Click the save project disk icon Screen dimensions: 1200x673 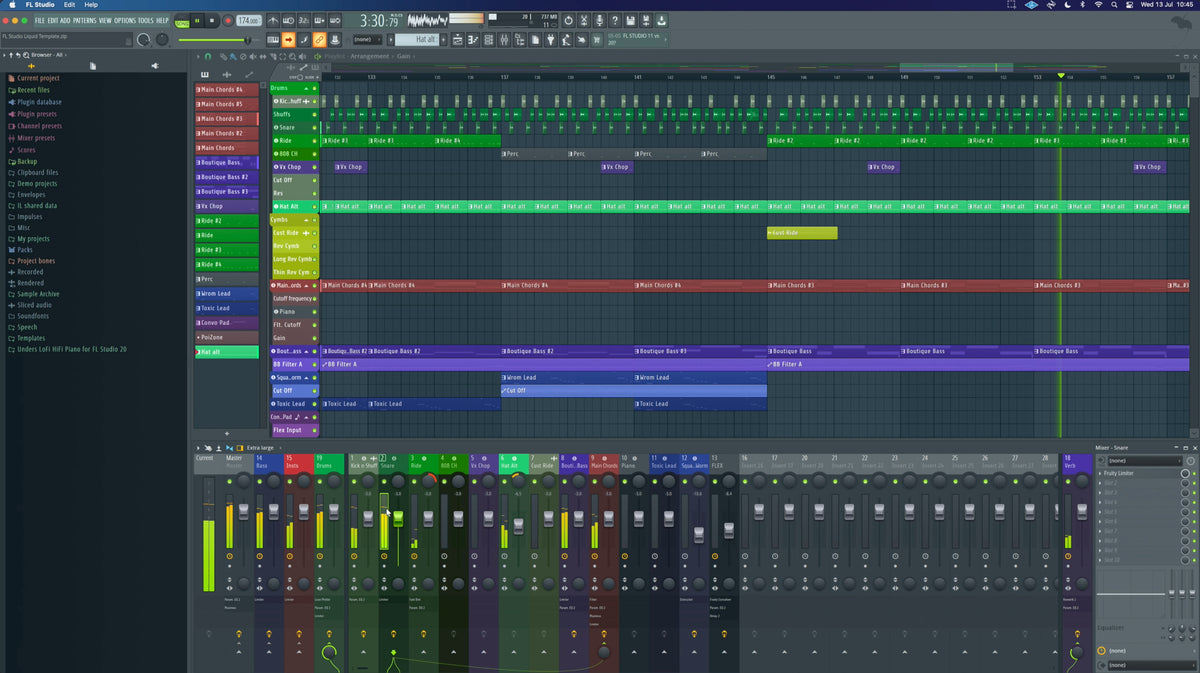click(x=630, y=20)
